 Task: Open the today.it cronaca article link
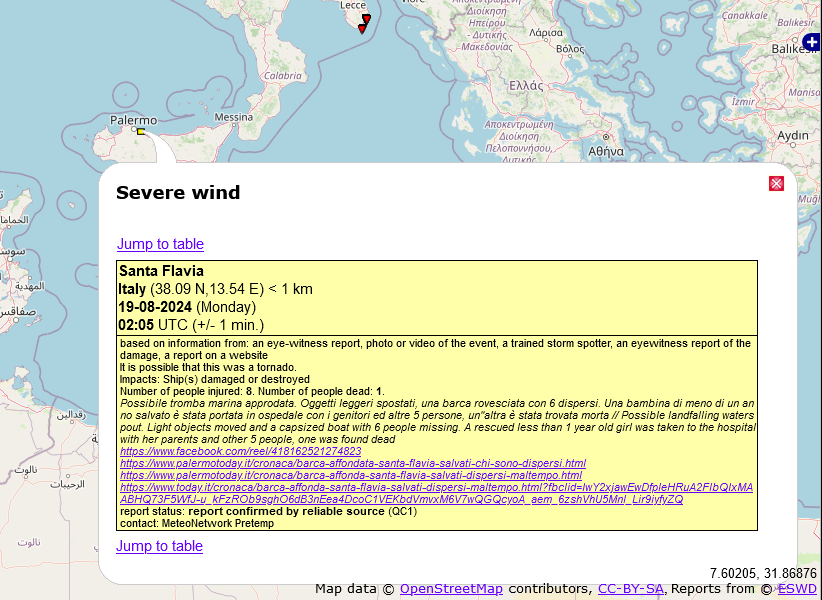436,493
